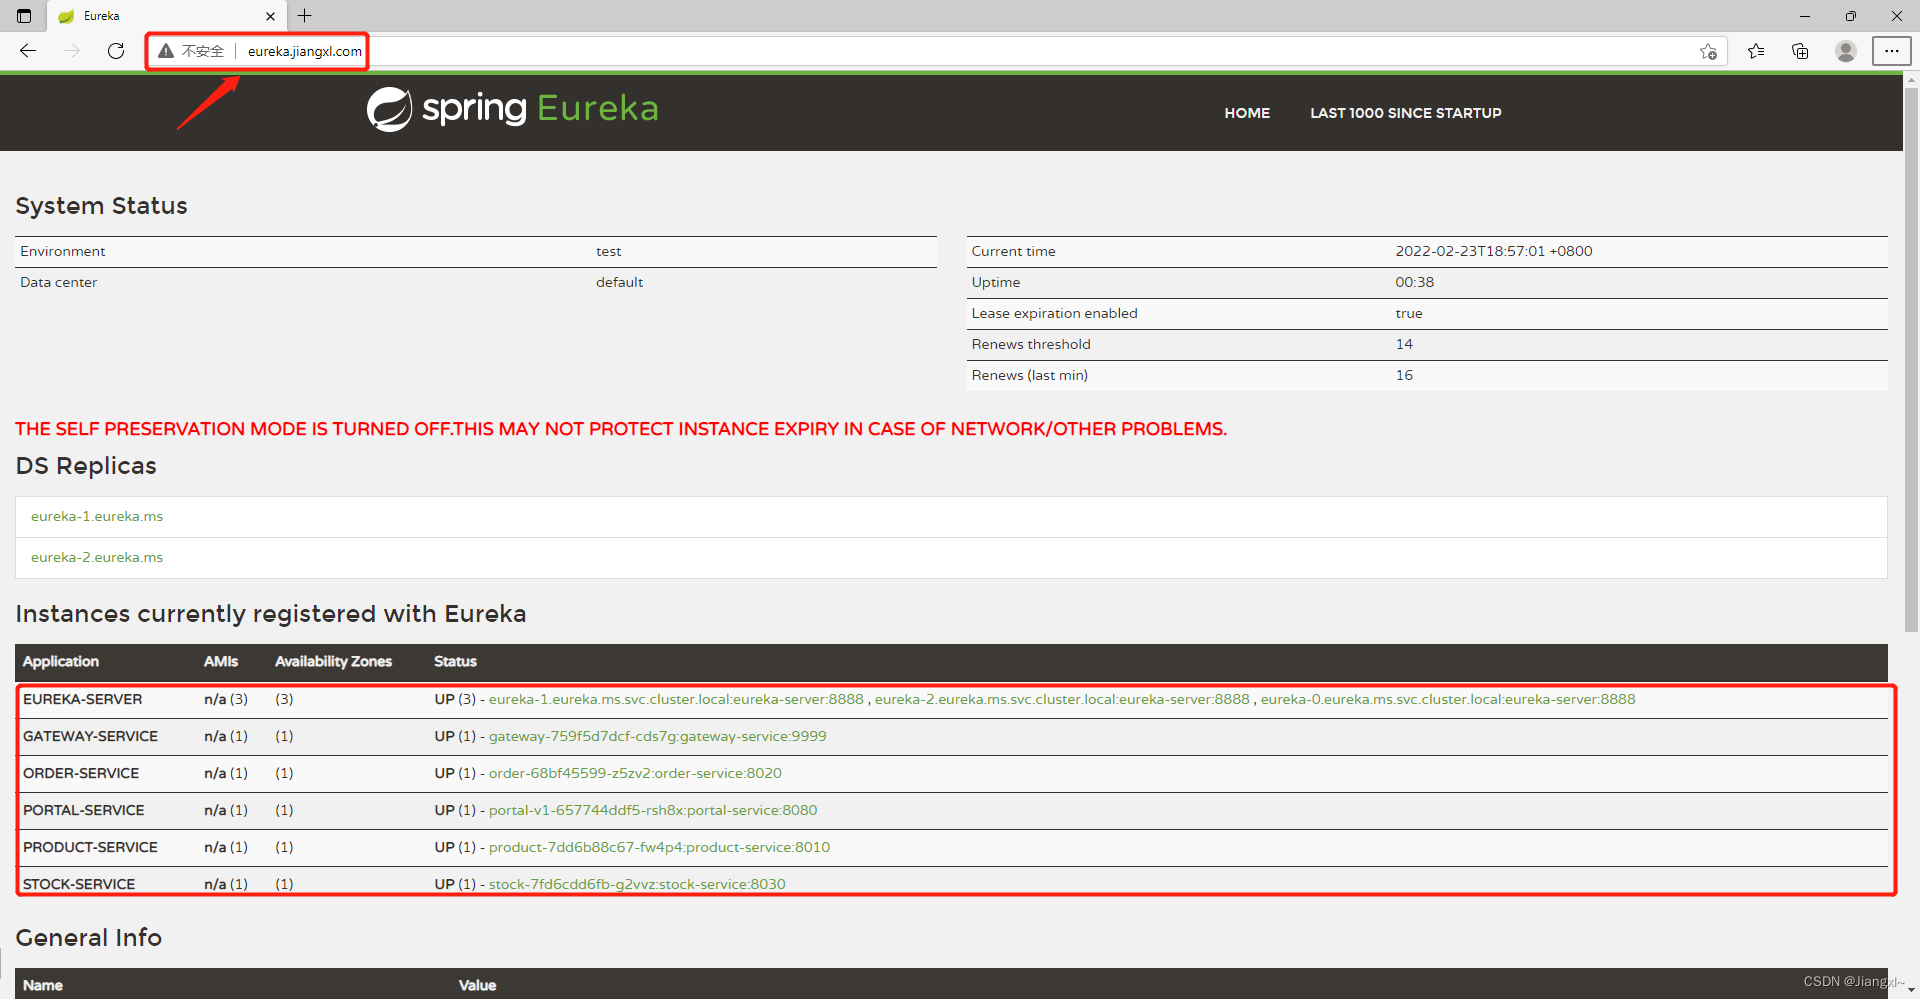
Task: Open the tab actions menu icon
Action: pyautogui.click(x=24, y=16)
